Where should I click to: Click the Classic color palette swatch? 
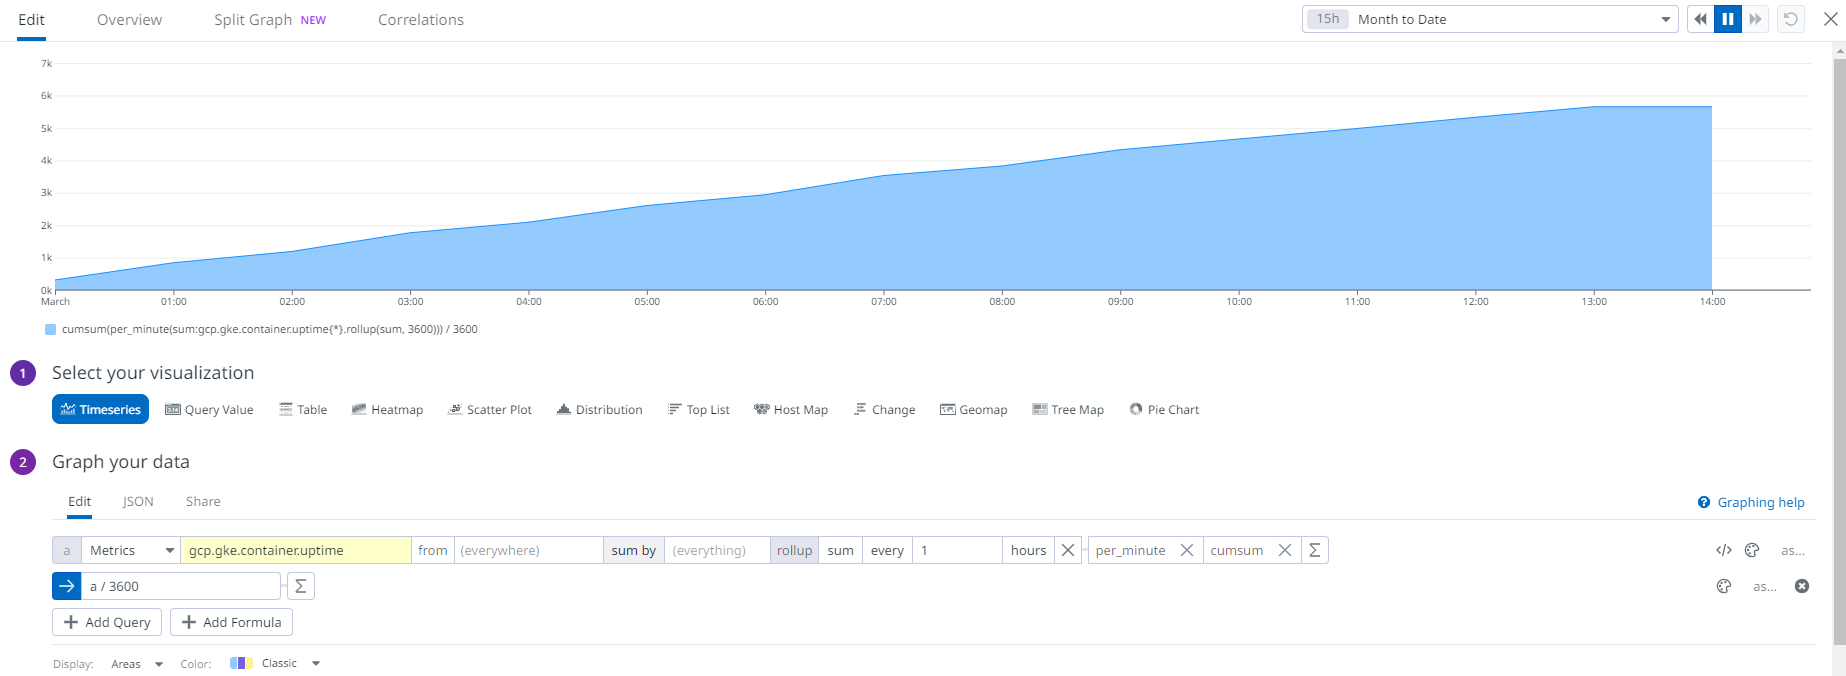click(x=241, y=663)
